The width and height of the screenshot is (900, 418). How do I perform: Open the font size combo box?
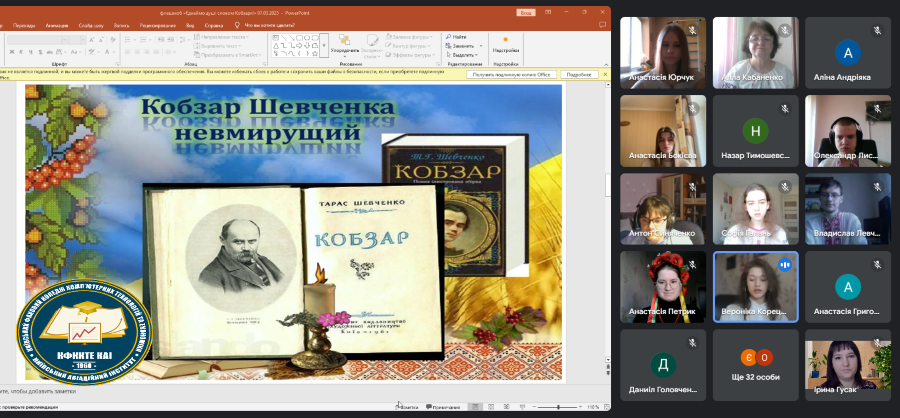pos(77,40)
